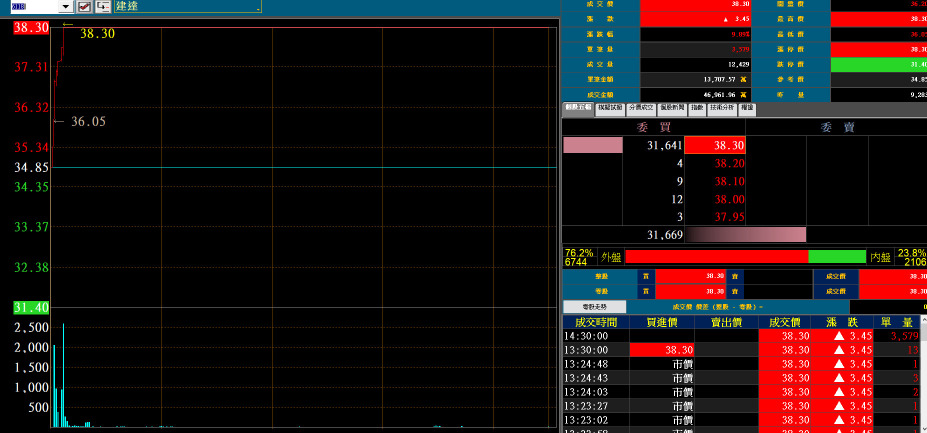The image size is (927, 433).
Task: Click the 零股走勢 button
Action: (x=594, y=306)
